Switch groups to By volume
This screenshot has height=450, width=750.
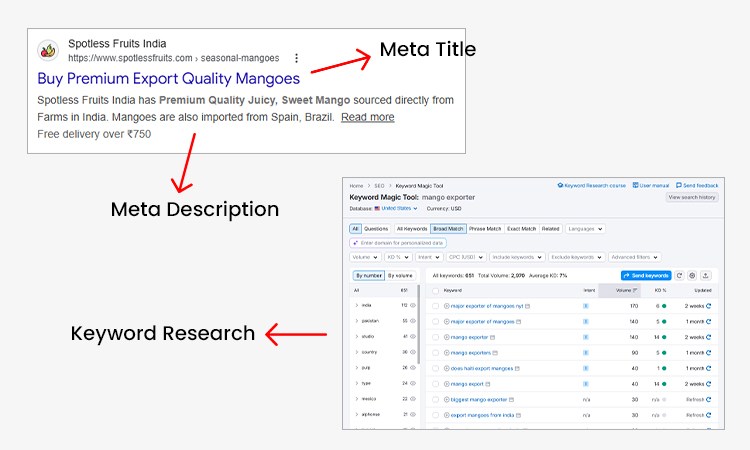click(400, 275)
